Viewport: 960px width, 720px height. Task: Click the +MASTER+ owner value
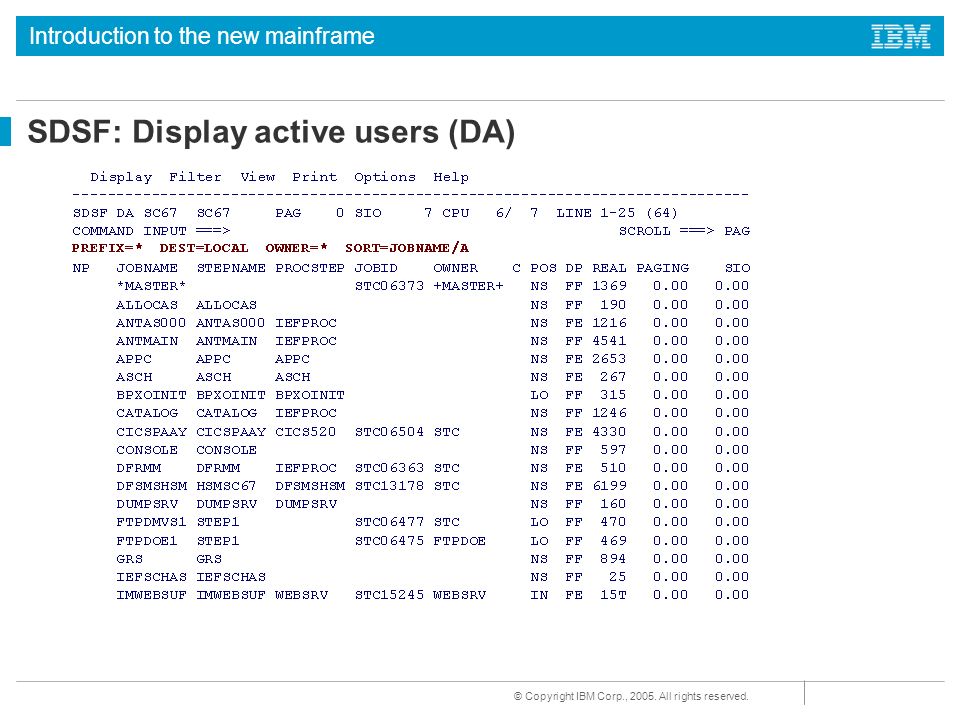pos(468,286)
